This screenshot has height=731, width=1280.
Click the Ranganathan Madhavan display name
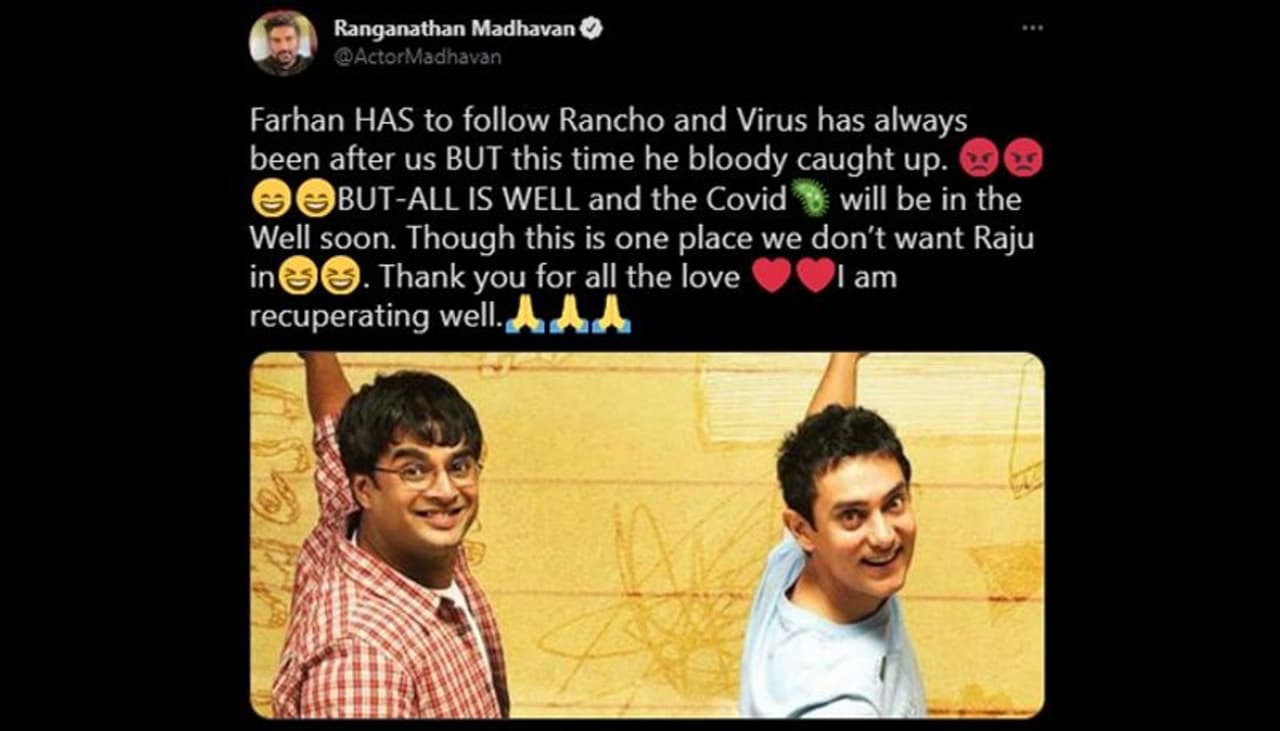click(x=455, y=29)
